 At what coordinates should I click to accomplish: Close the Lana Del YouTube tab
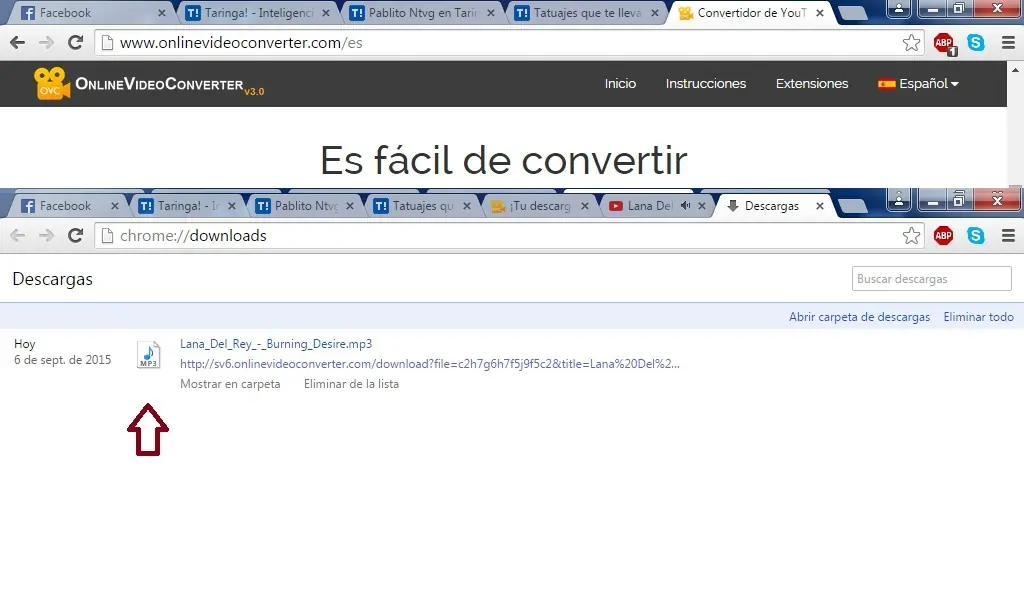[x=701, y=206]
